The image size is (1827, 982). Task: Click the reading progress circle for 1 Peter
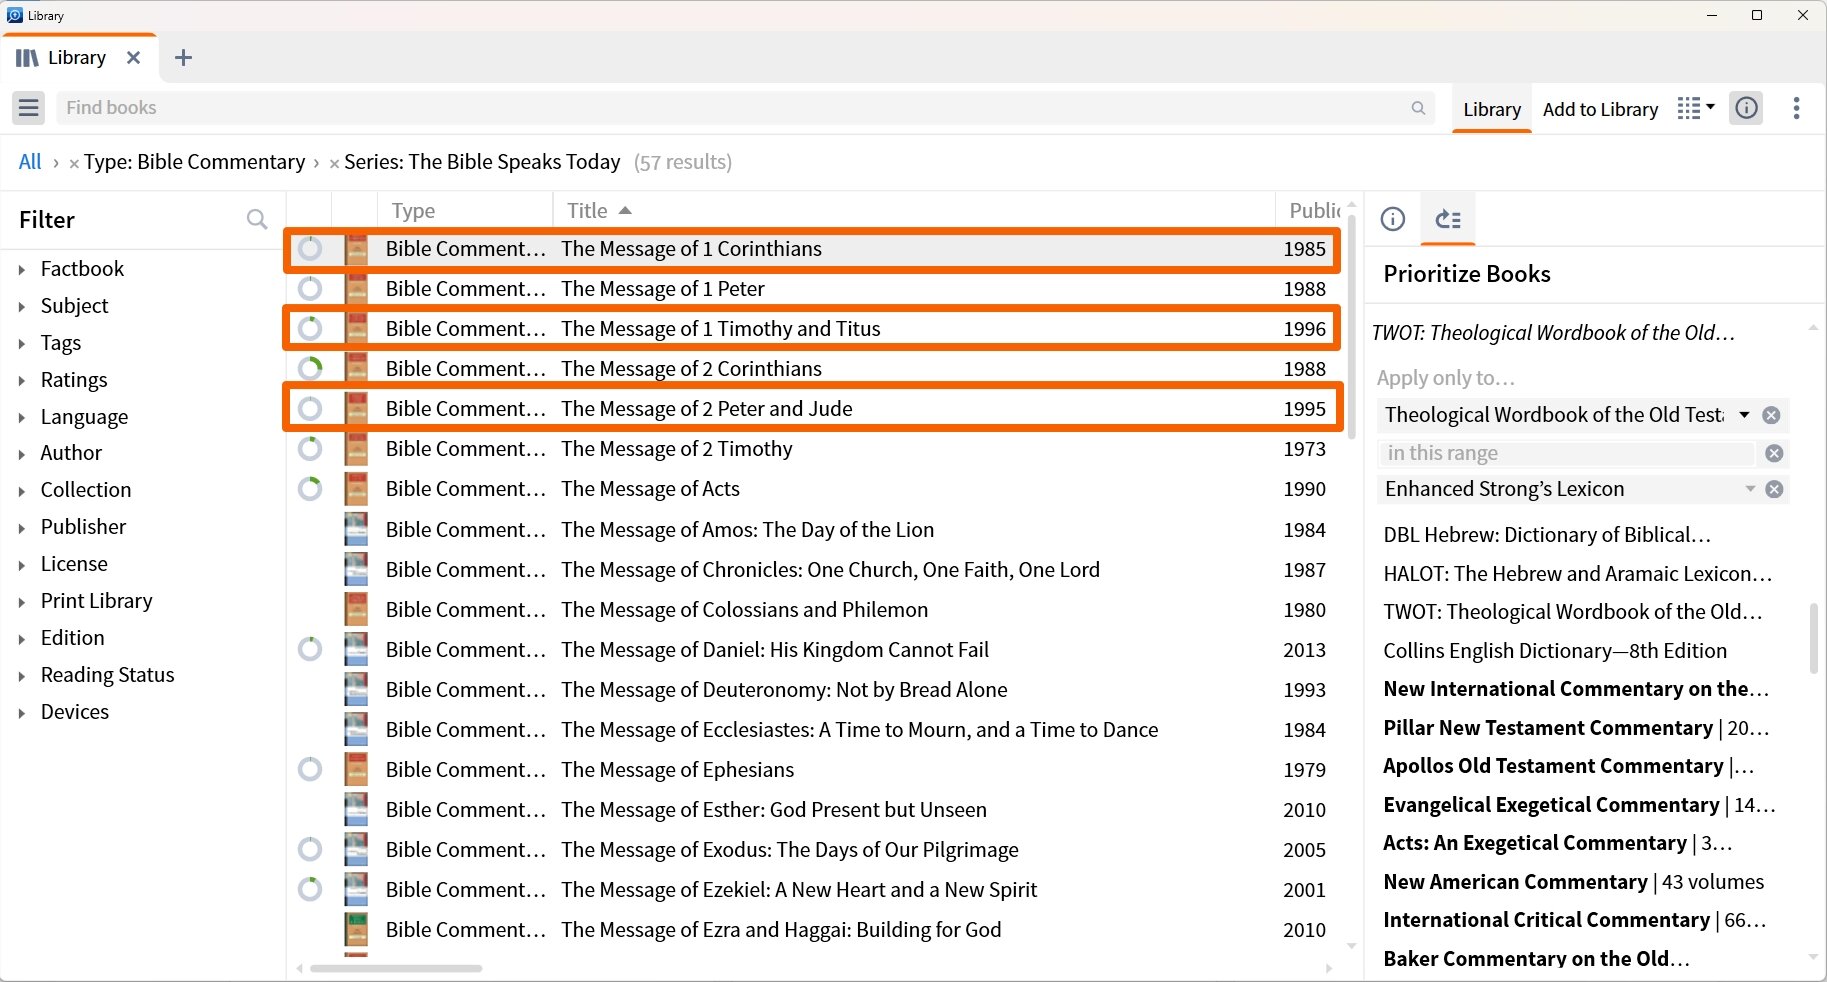pos(310,289)
